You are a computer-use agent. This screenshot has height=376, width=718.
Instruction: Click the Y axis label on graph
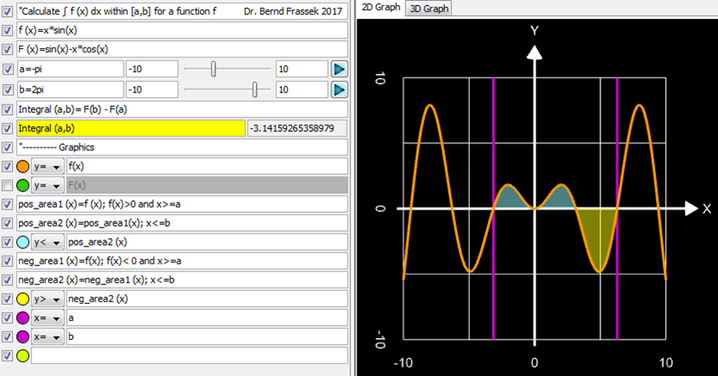click(x=534, y=31)
